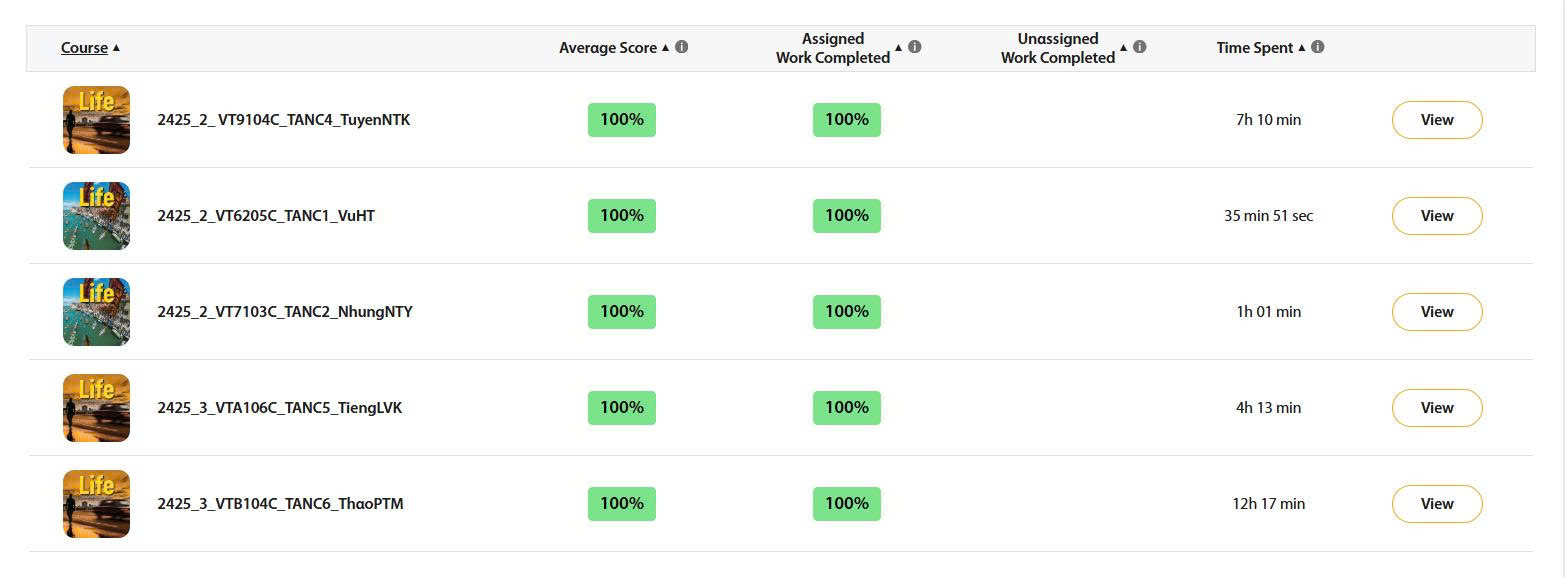Sort by Course column header

84,48
